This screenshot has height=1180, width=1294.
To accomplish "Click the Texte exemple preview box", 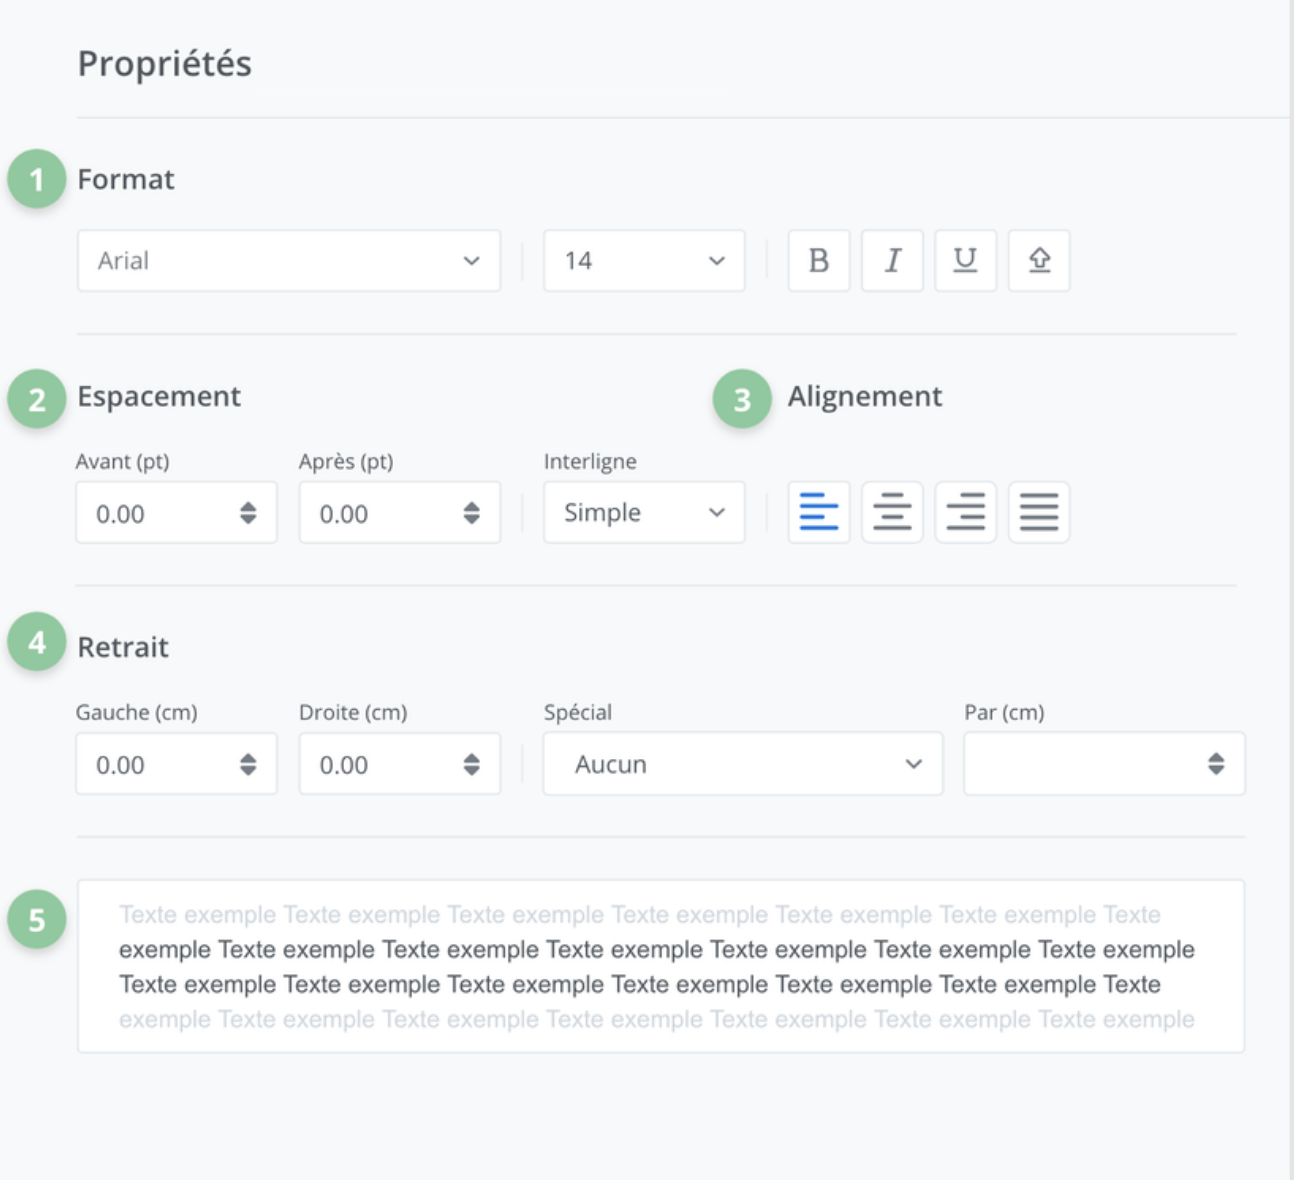I will (x=660, y=966).
